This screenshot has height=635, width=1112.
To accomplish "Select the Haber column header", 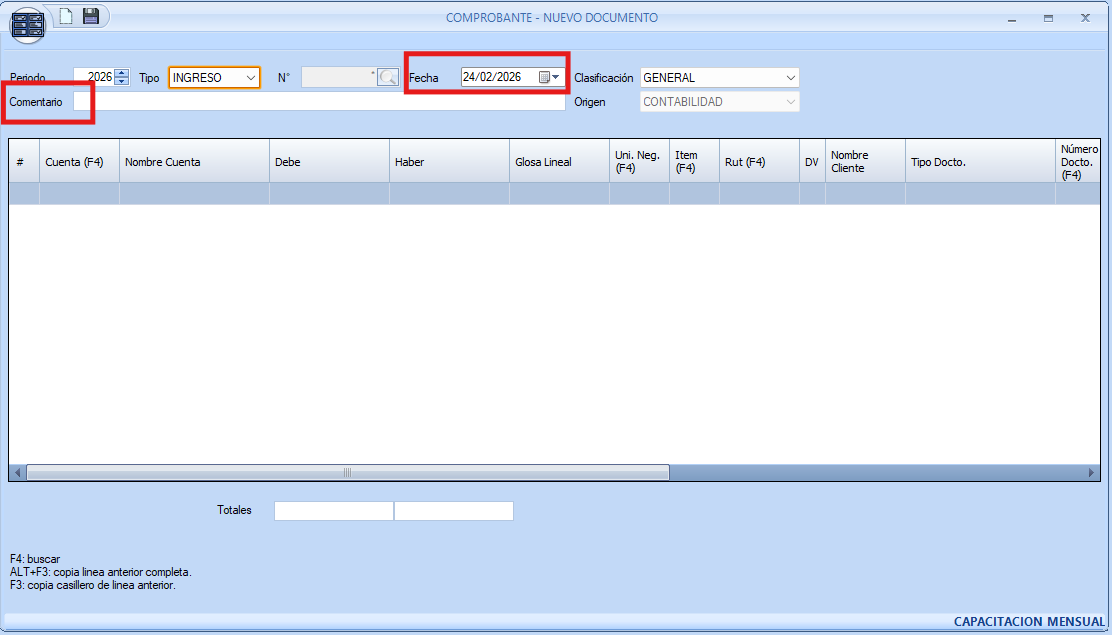I will tap(449, 162).
